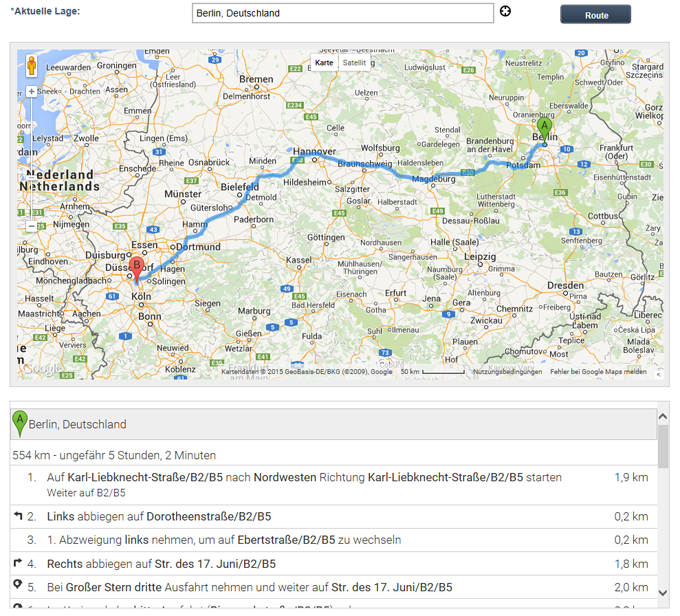
Task: Click the map resize corner icon
Action: [659, 375]
